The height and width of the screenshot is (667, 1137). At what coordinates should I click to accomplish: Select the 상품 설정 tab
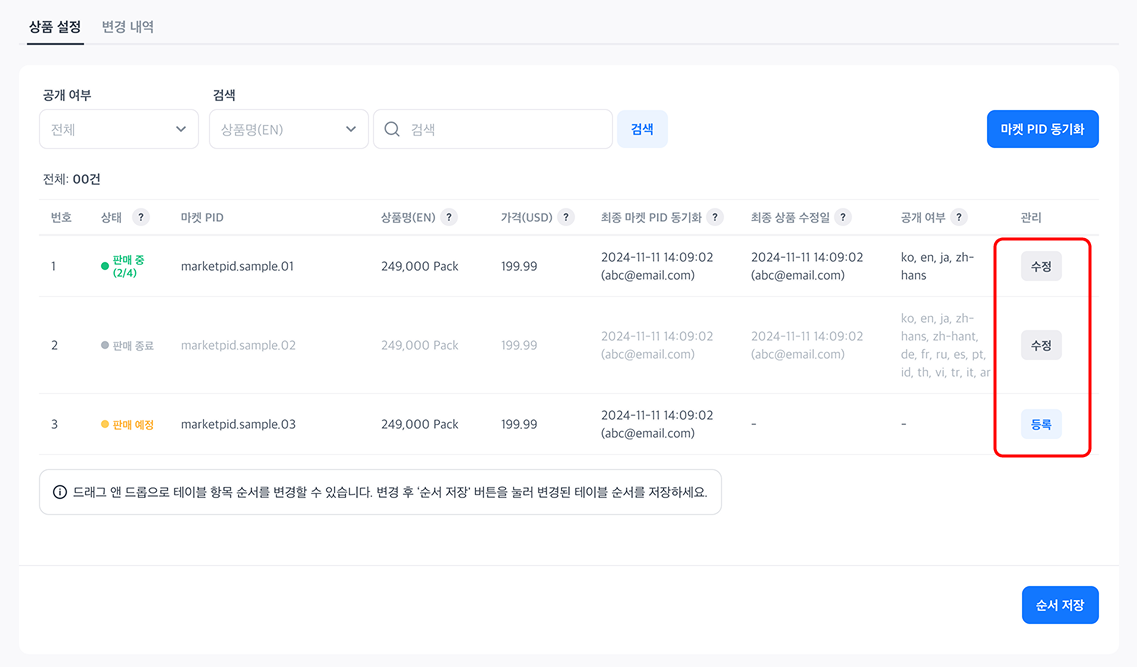click(x=55, y=27)
